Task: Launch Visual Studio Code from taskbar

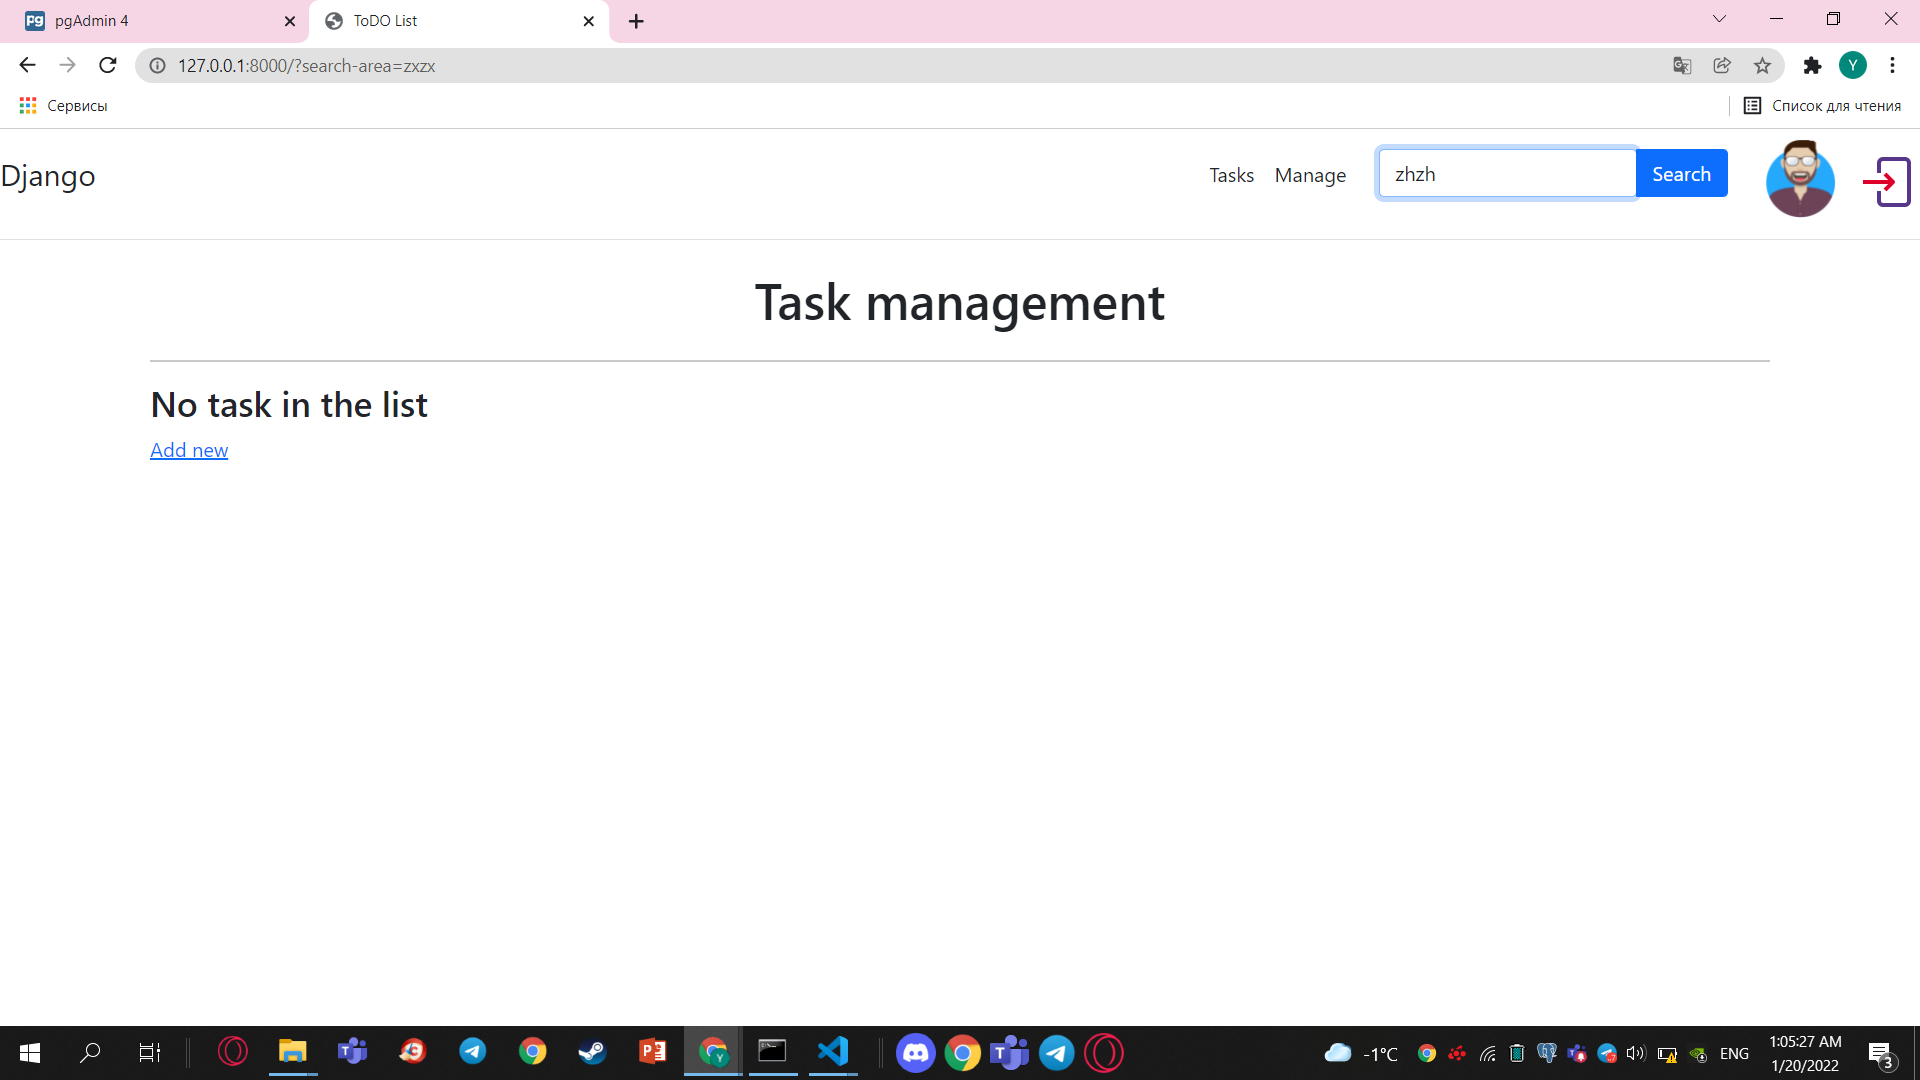Action: [x=833, y=1052]
